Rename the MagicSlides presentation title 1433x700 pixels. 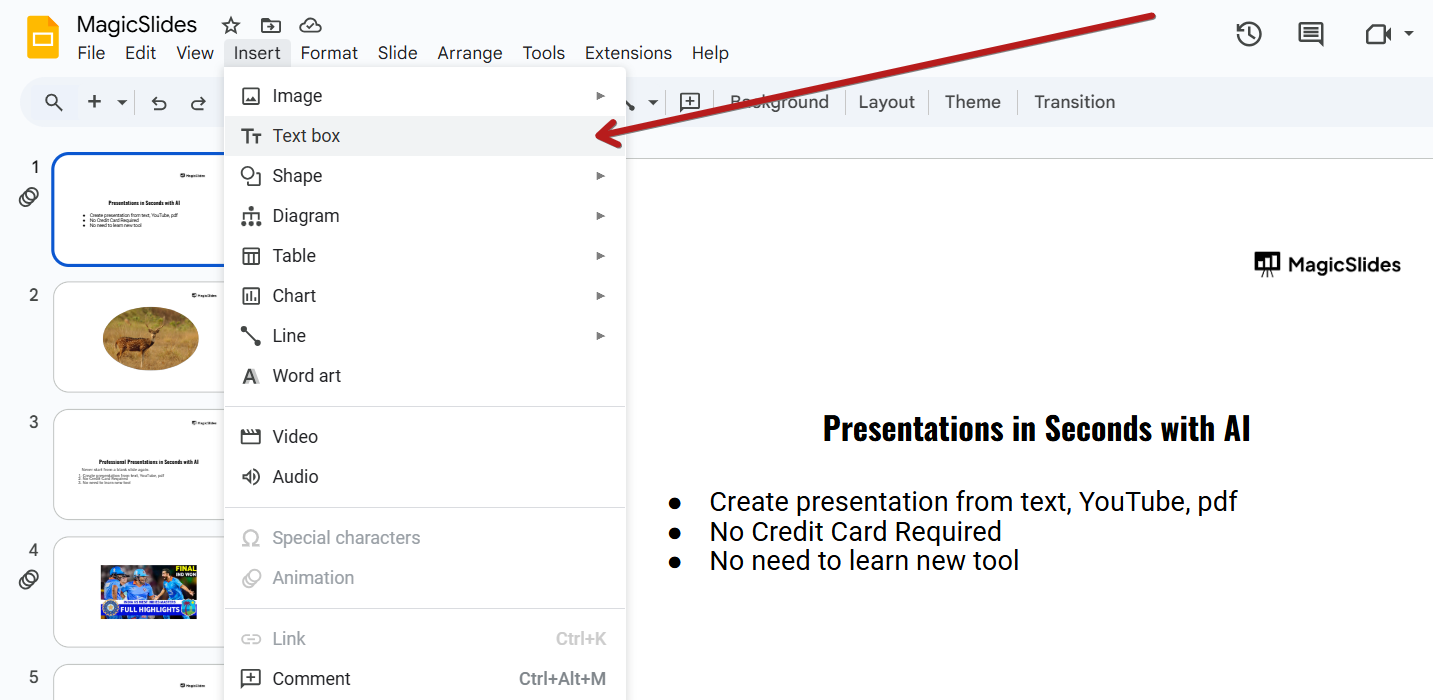coord(137,25)
